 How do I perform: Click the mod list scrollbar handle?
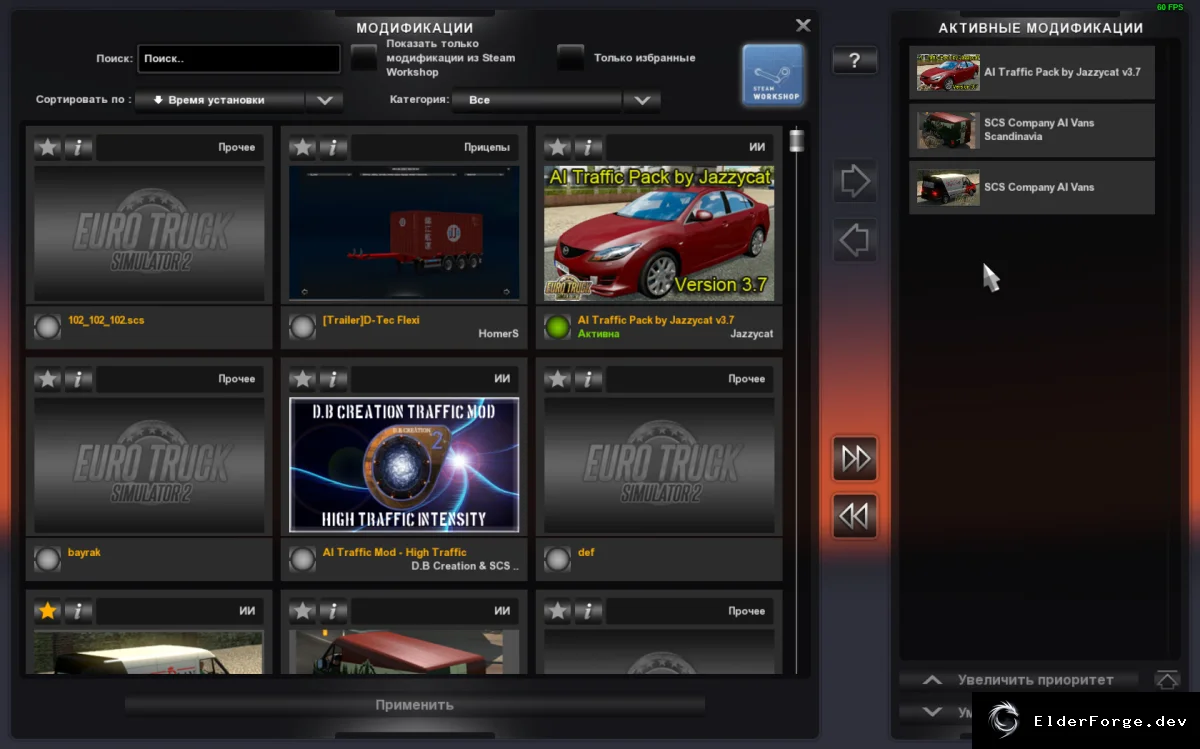coord(797,140)
